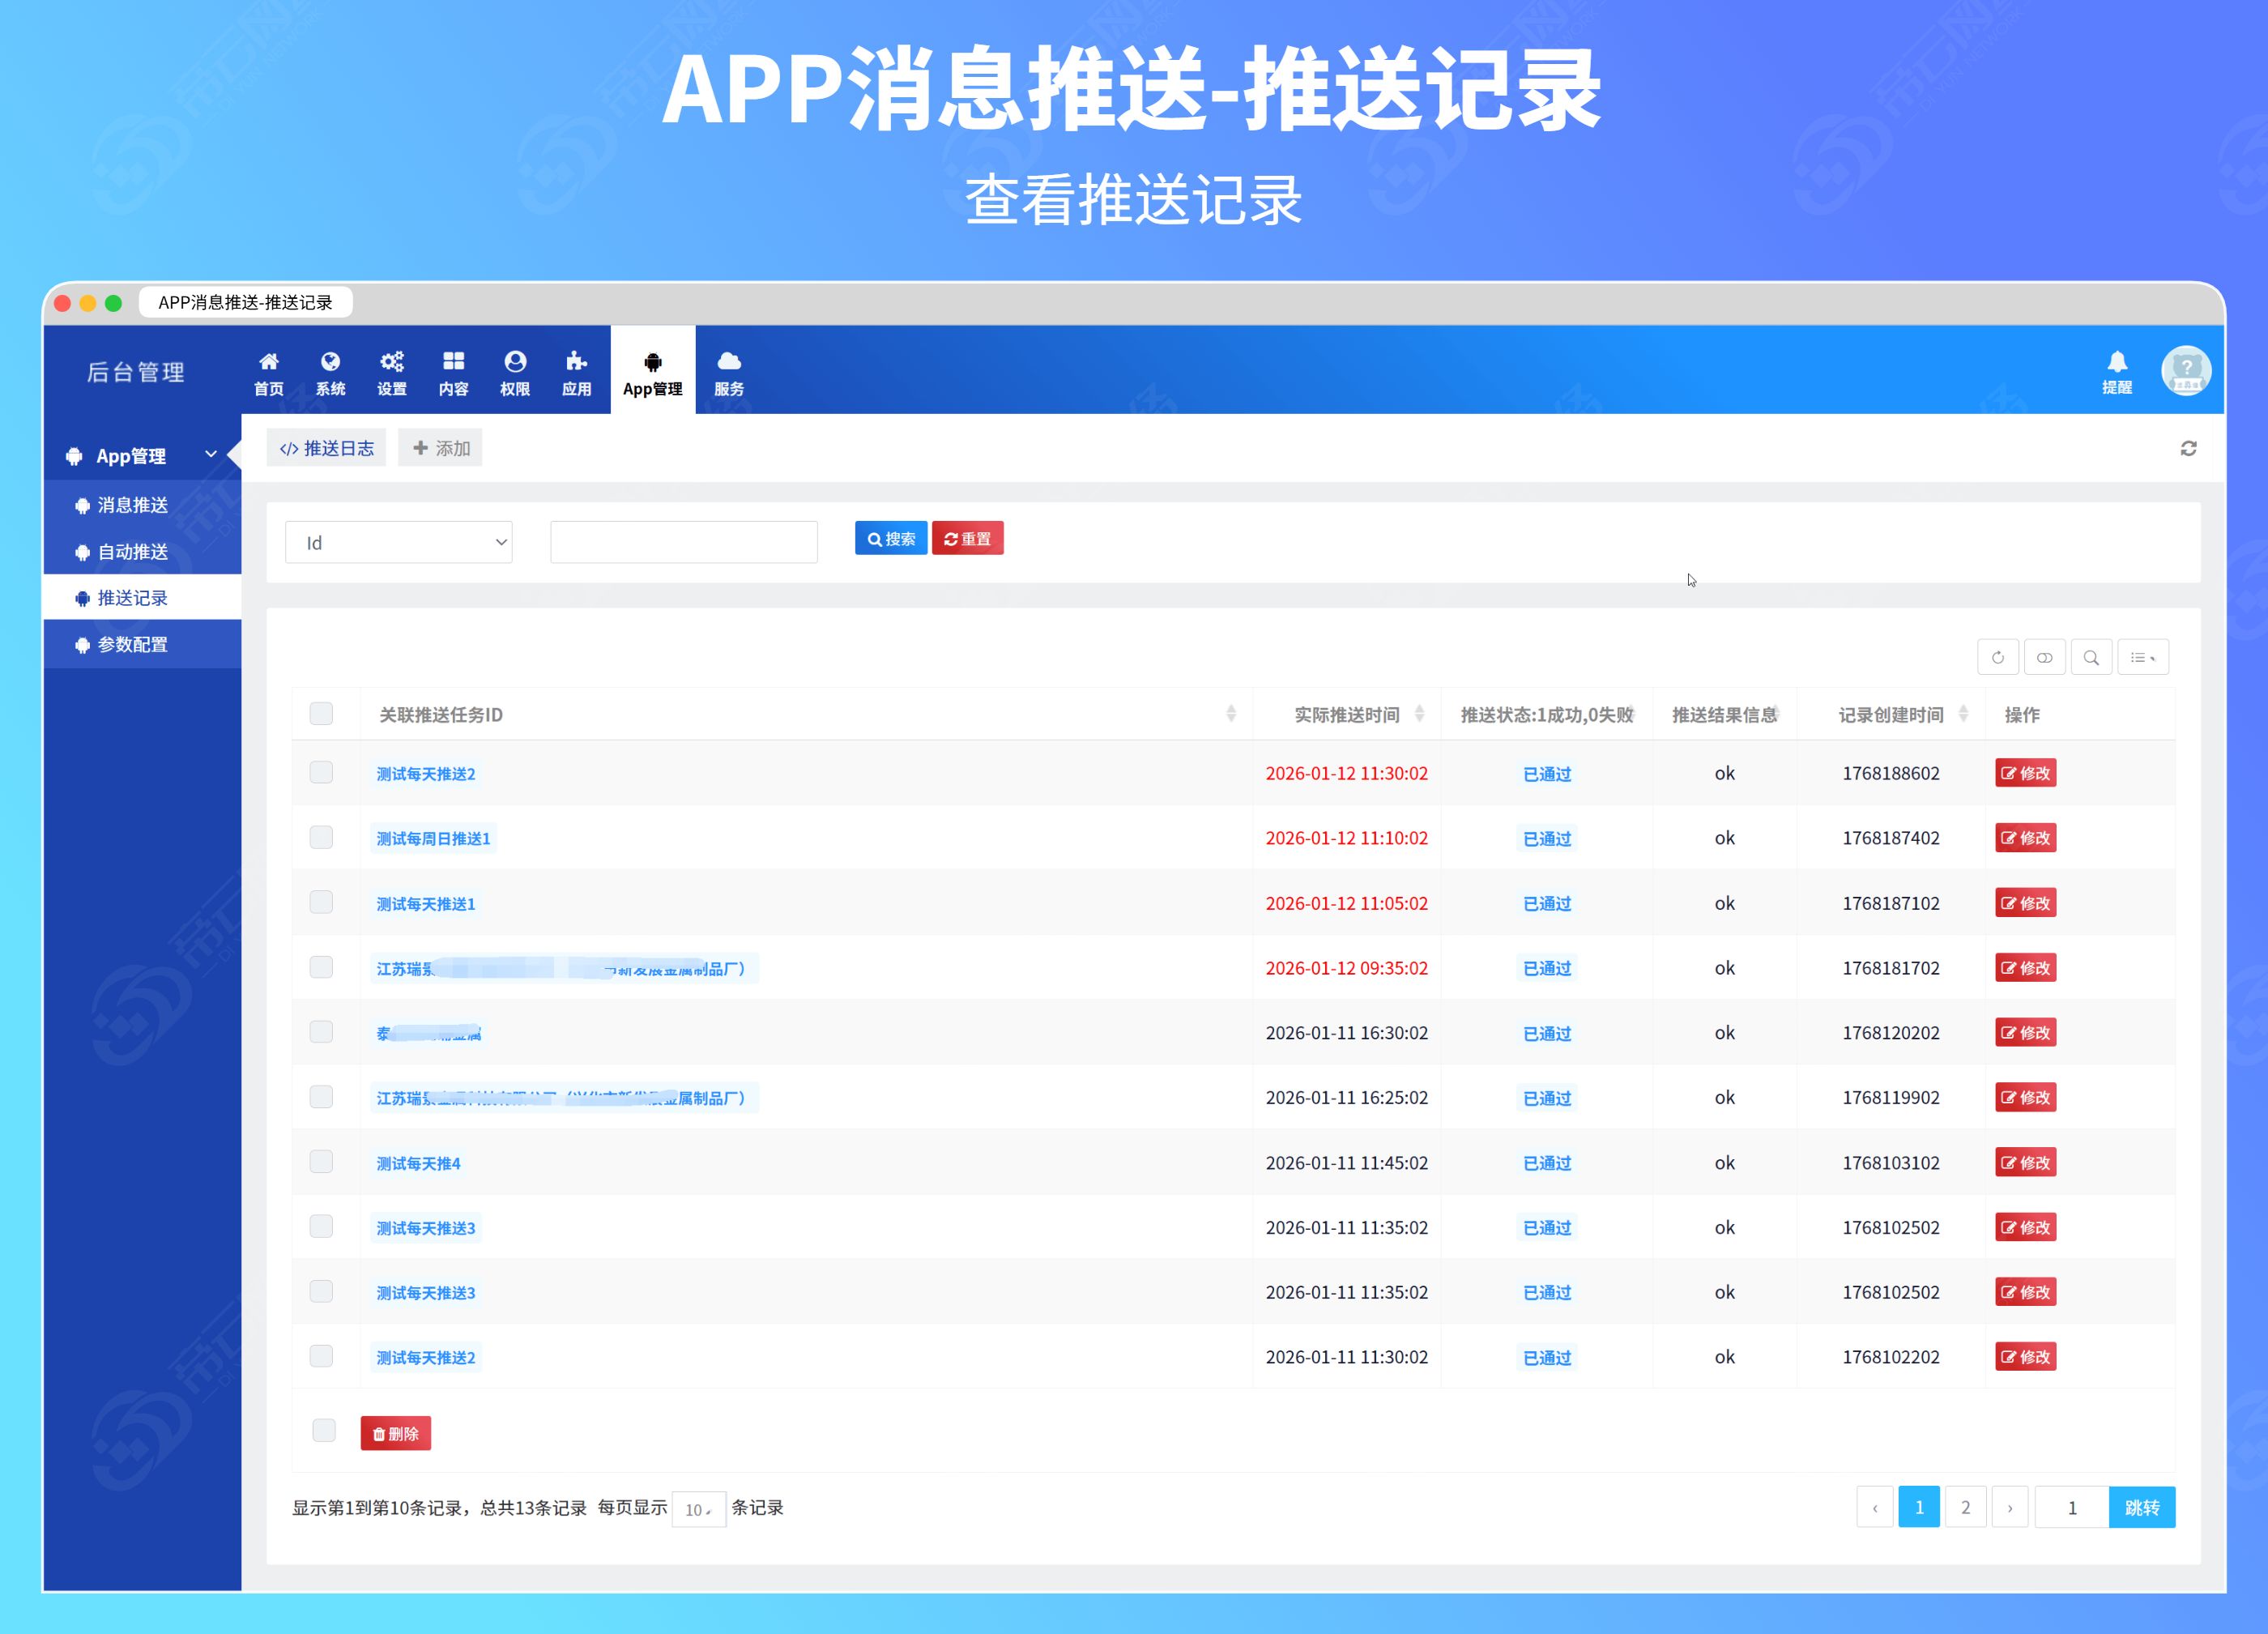Screen dimensions: 2268x1634
Task: Open the columns list dropdown button
Action: pyautogui.click(x=2142, y=657)
